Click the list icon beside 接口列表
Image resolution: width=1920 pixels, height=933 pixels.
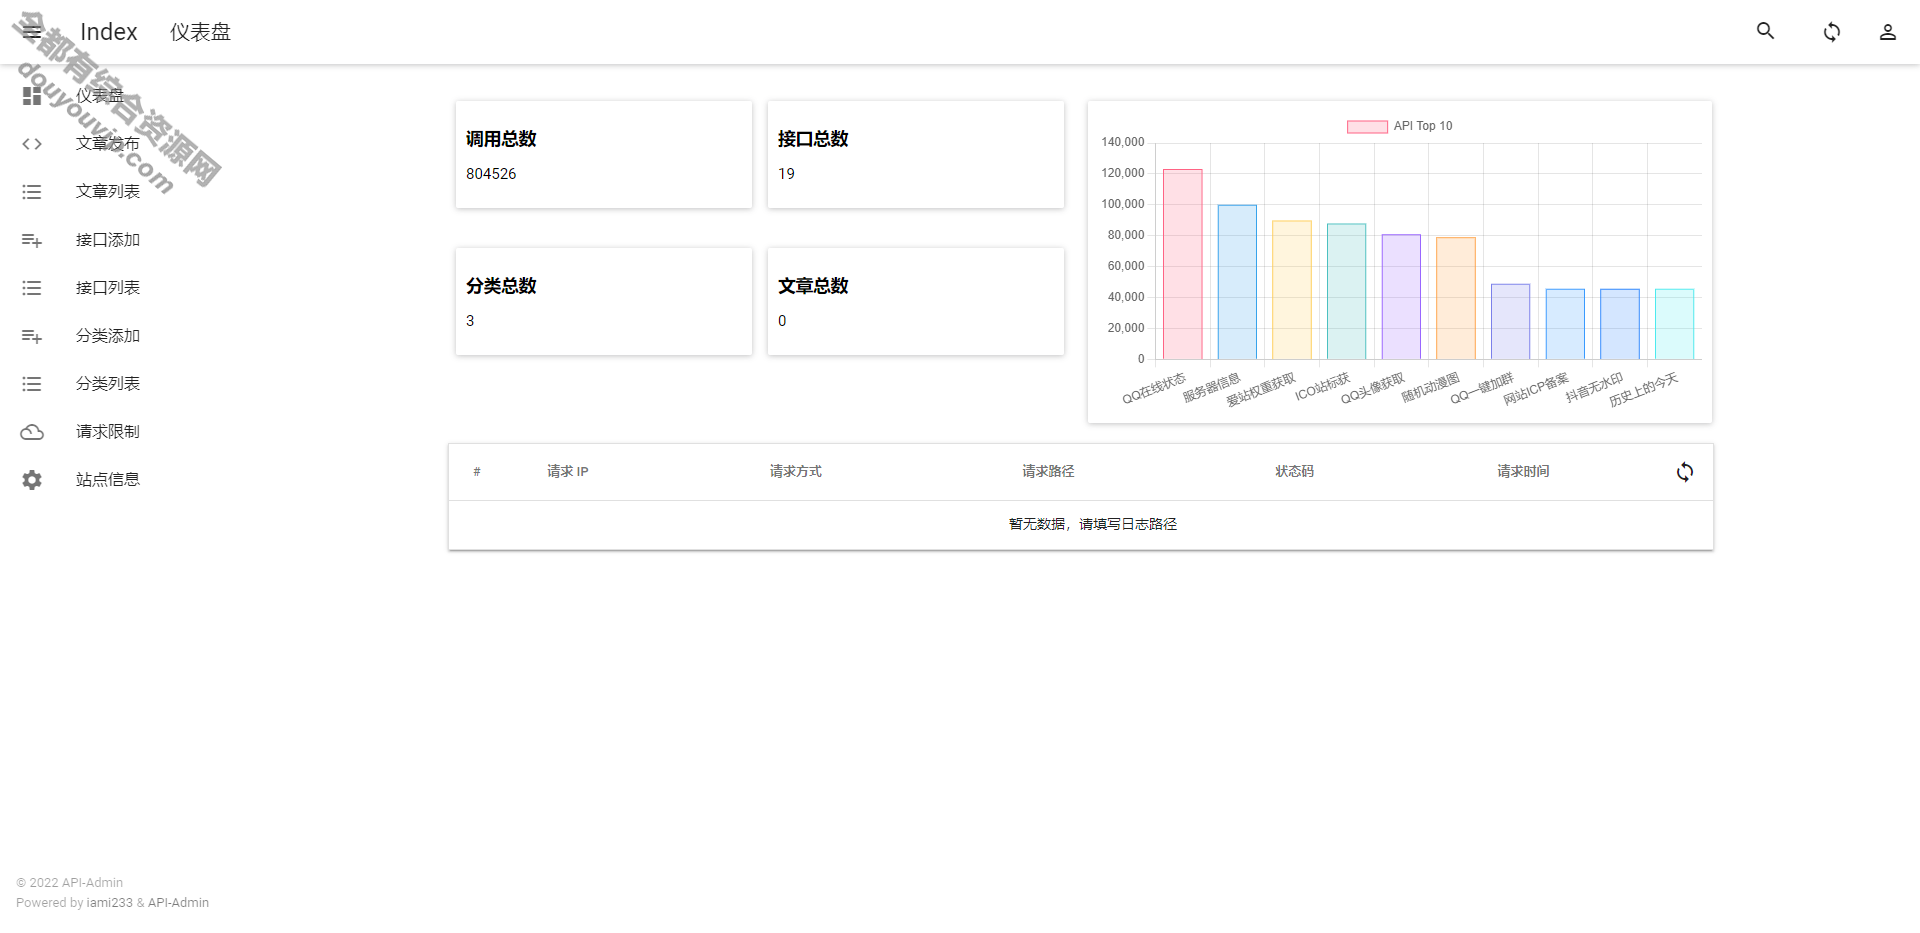pyautogui.click(x=32, y=288)
